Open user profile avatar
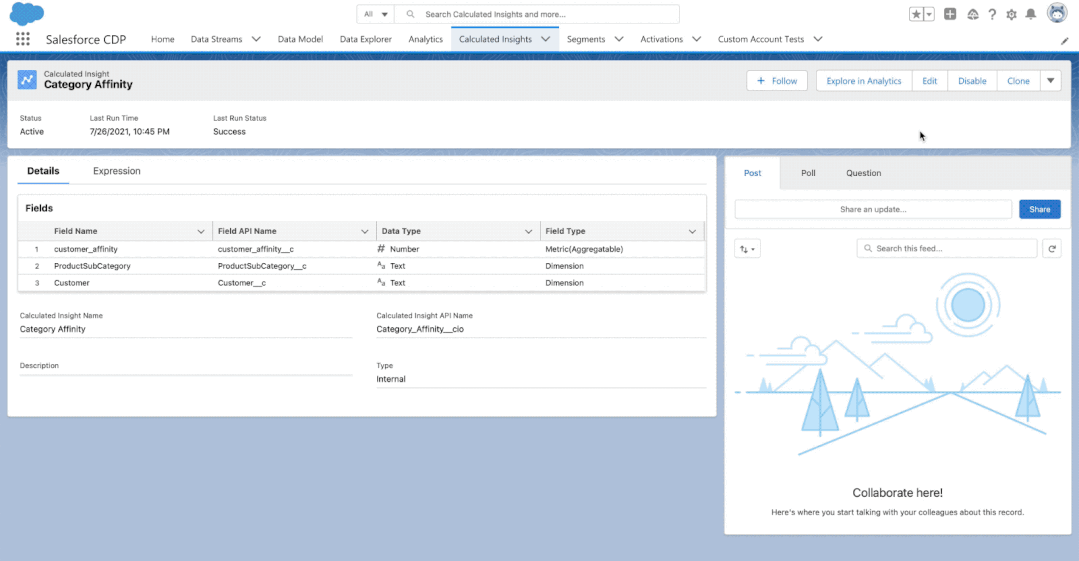Viewport: 1079px width, 561px height. coord(1057,13)
